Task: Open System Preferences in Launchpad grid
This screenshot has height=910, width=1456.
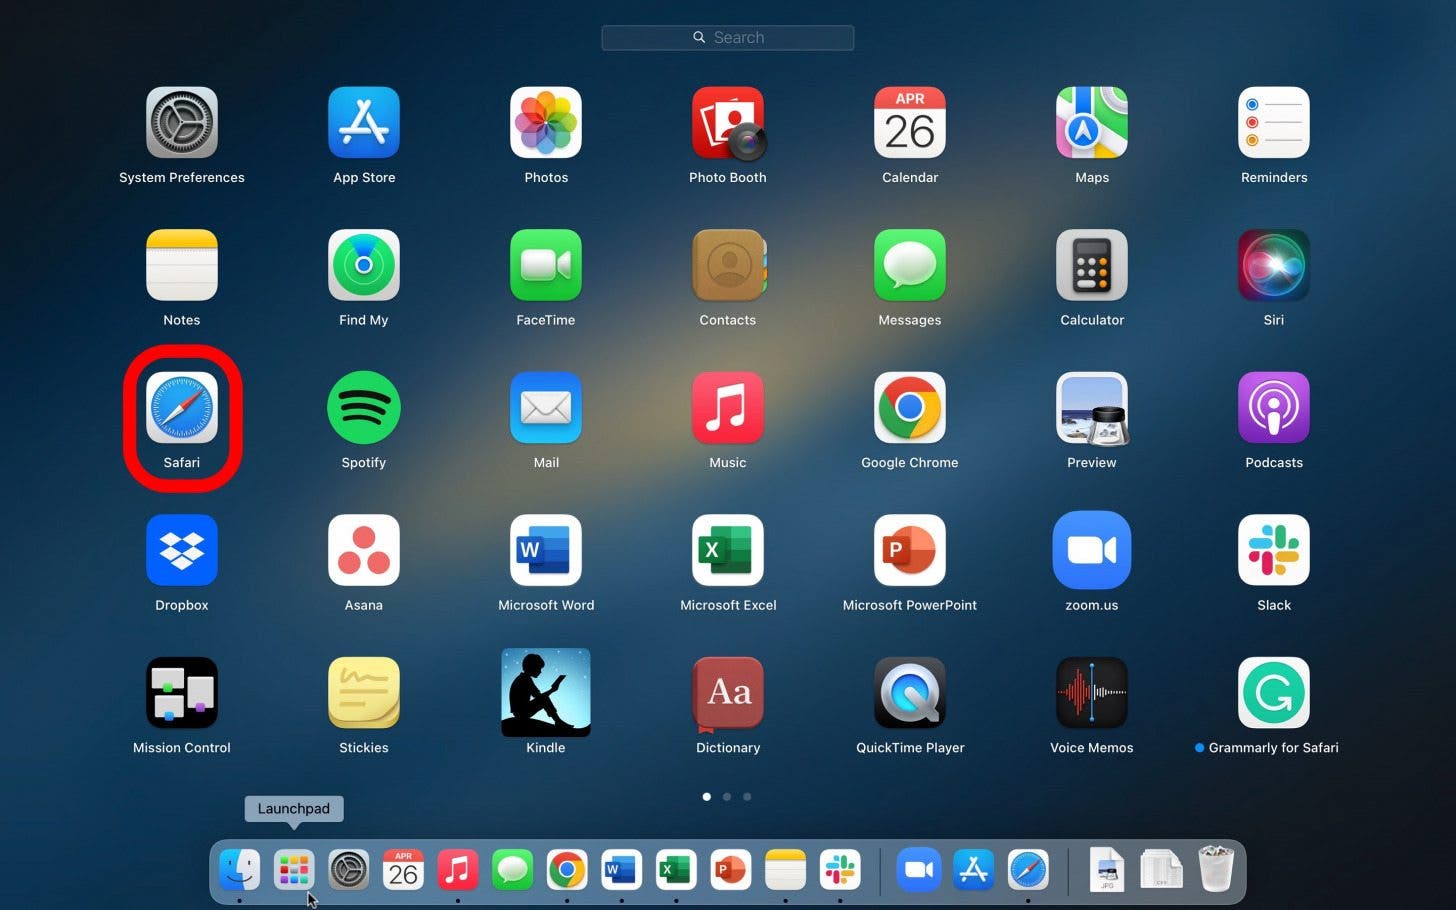Action: point(182,123)
